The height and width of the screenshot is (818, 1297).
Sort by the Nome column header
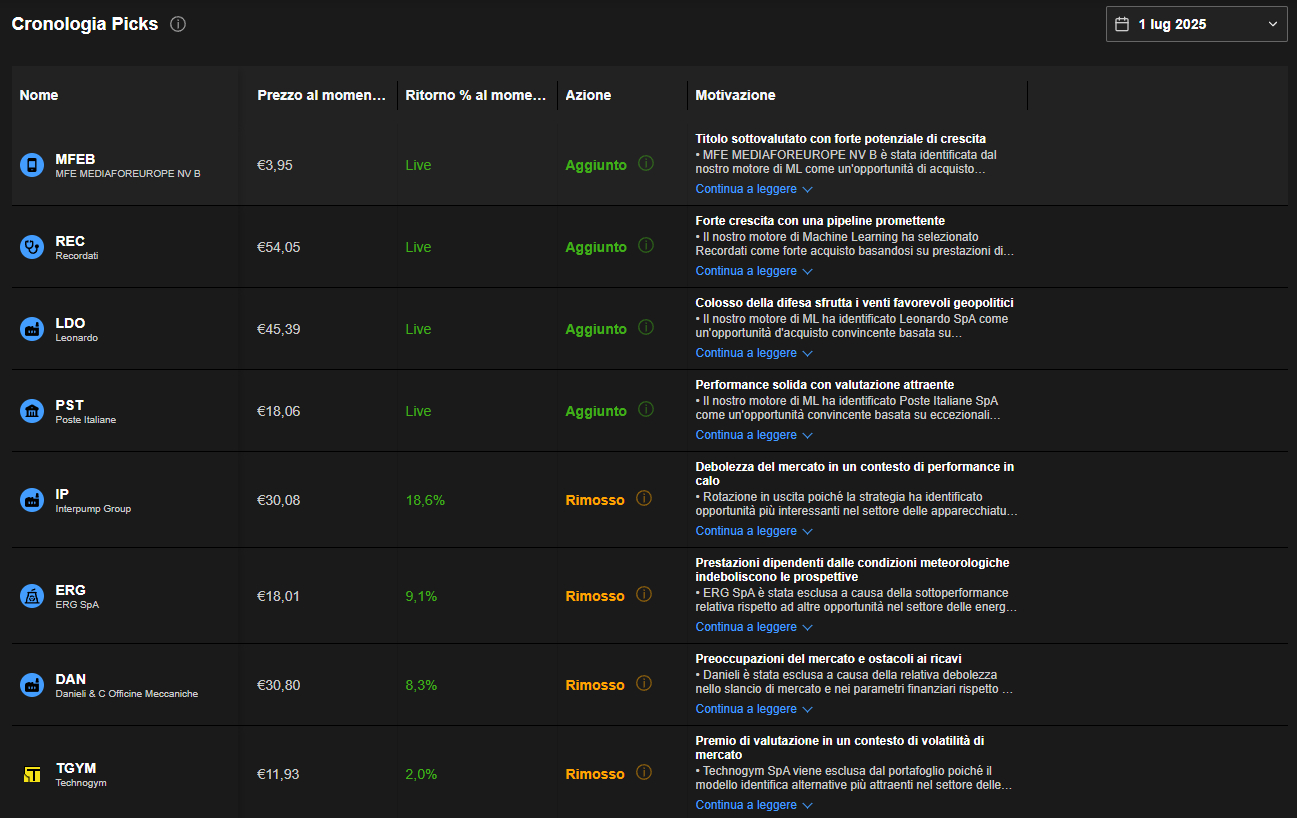(x=39, y=95)
